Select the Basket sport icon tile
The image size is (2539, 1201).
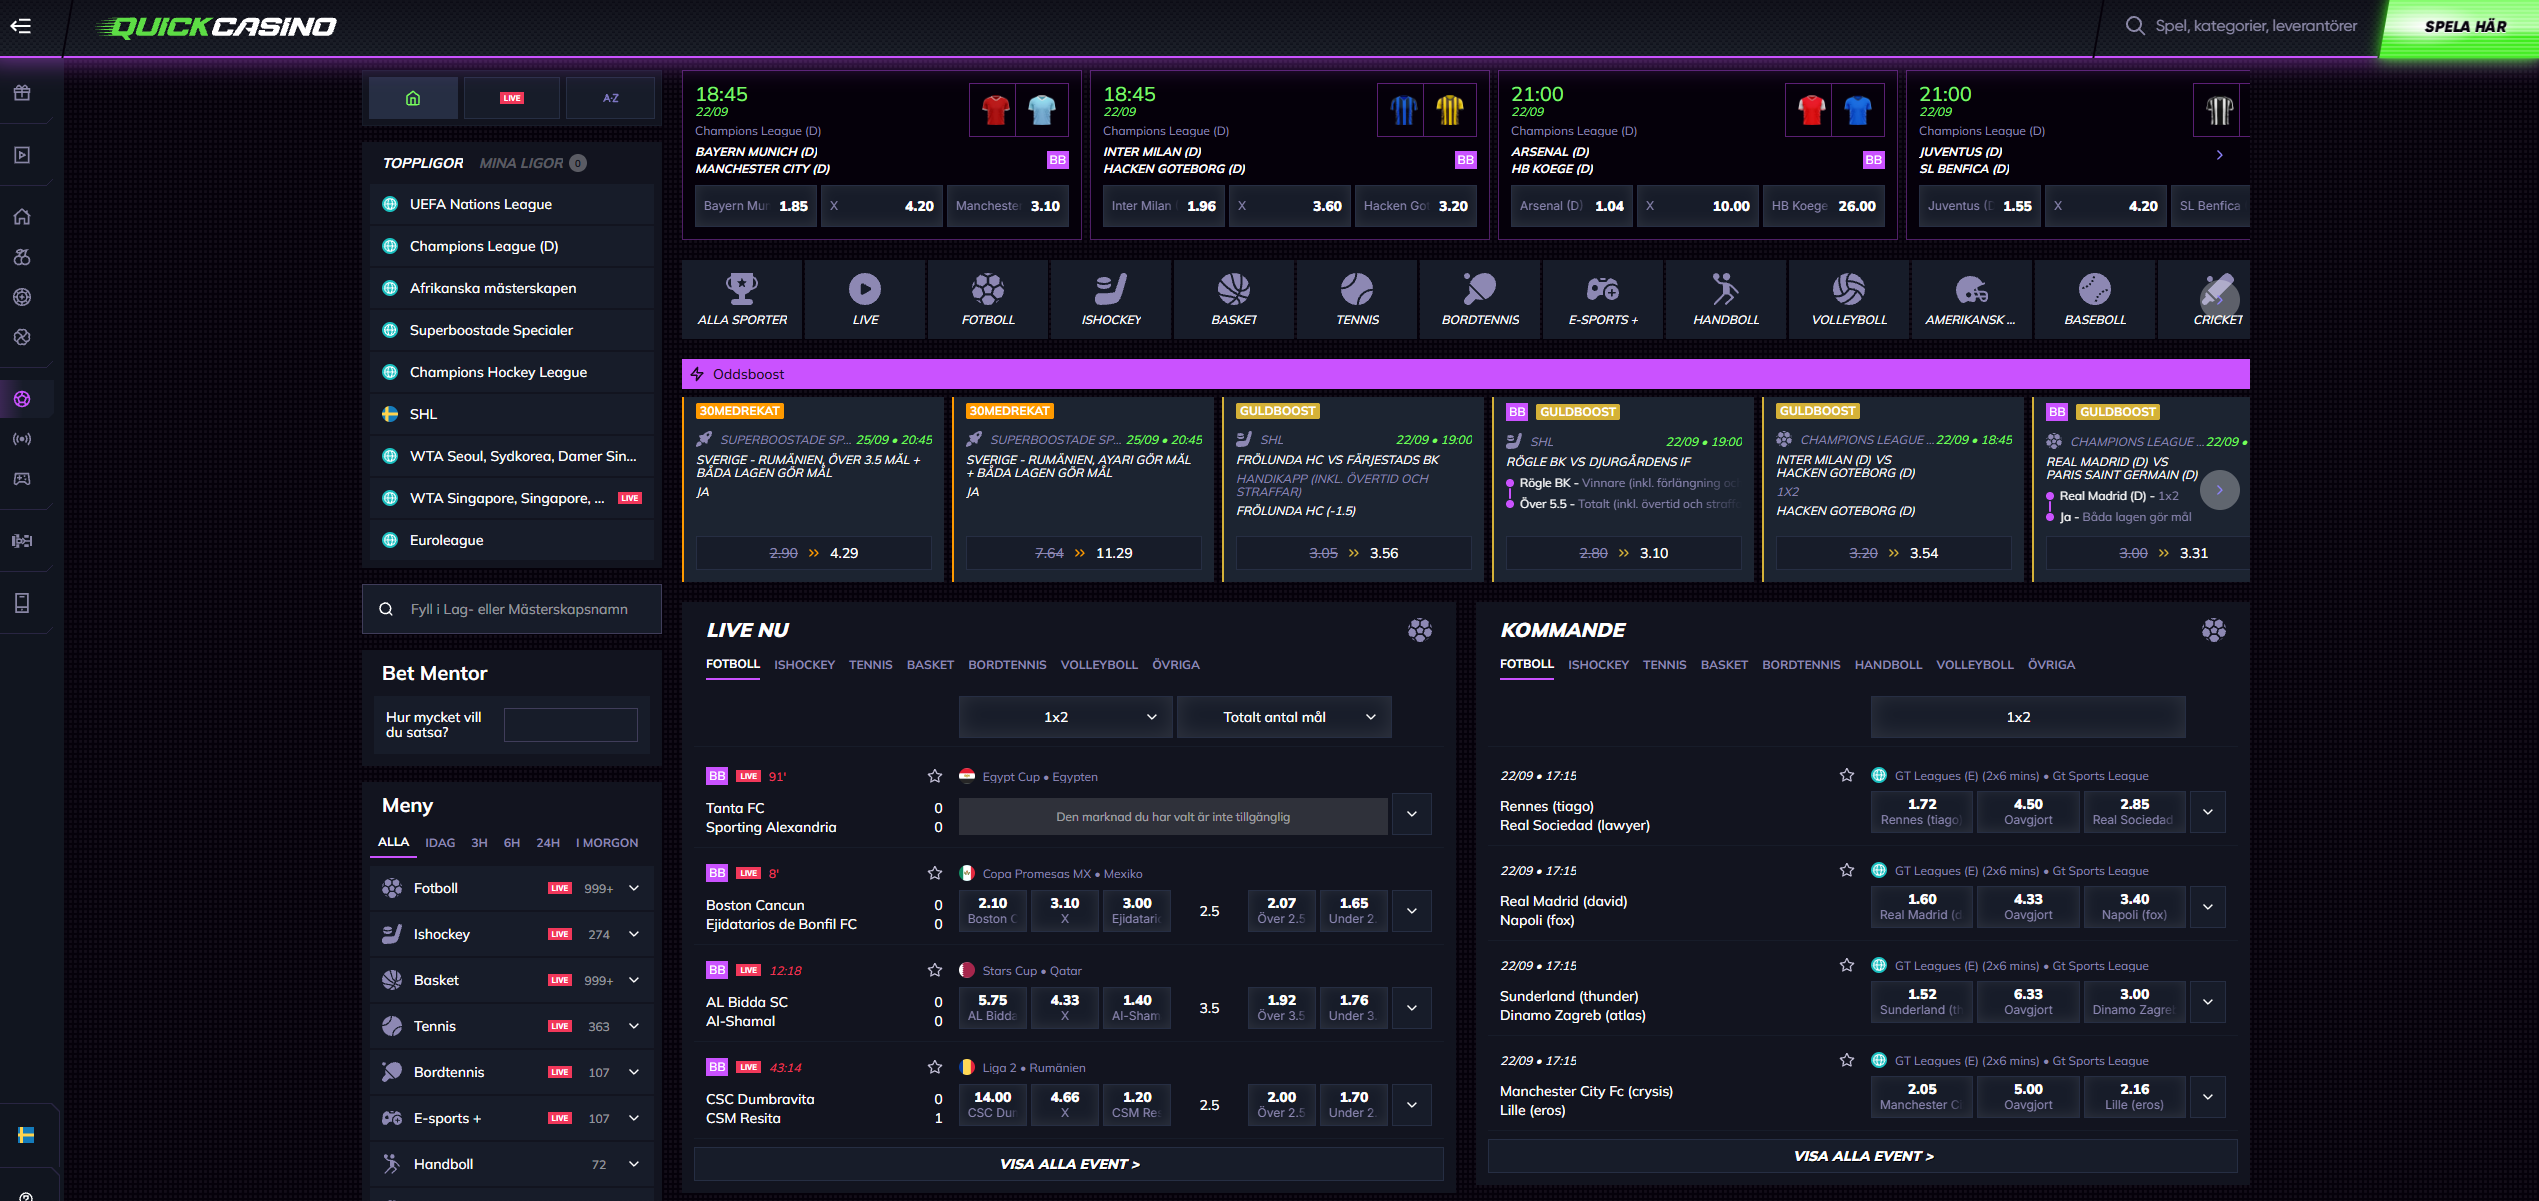point(1234,298)
